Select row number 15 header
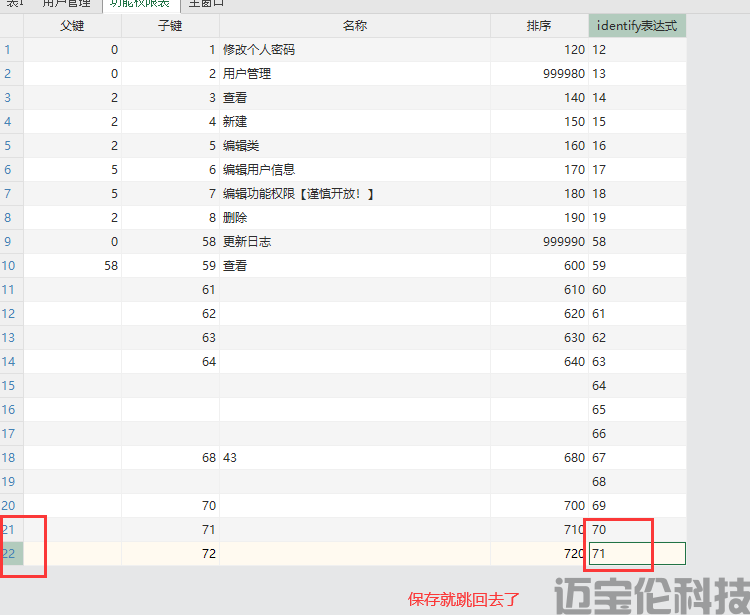 click(11, 385)
